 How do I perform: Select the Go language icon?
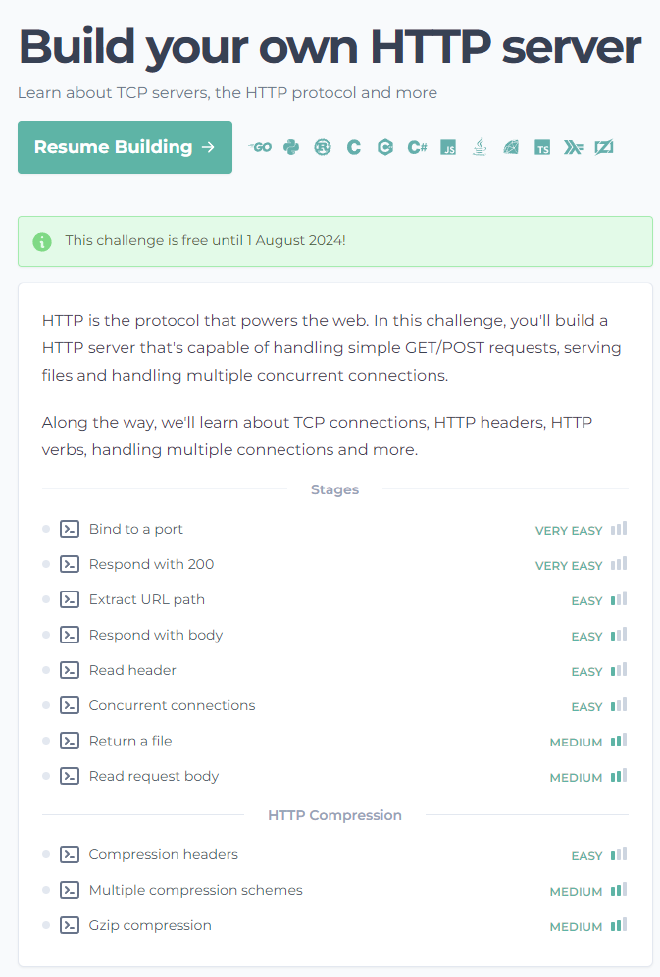coord(260,146)
